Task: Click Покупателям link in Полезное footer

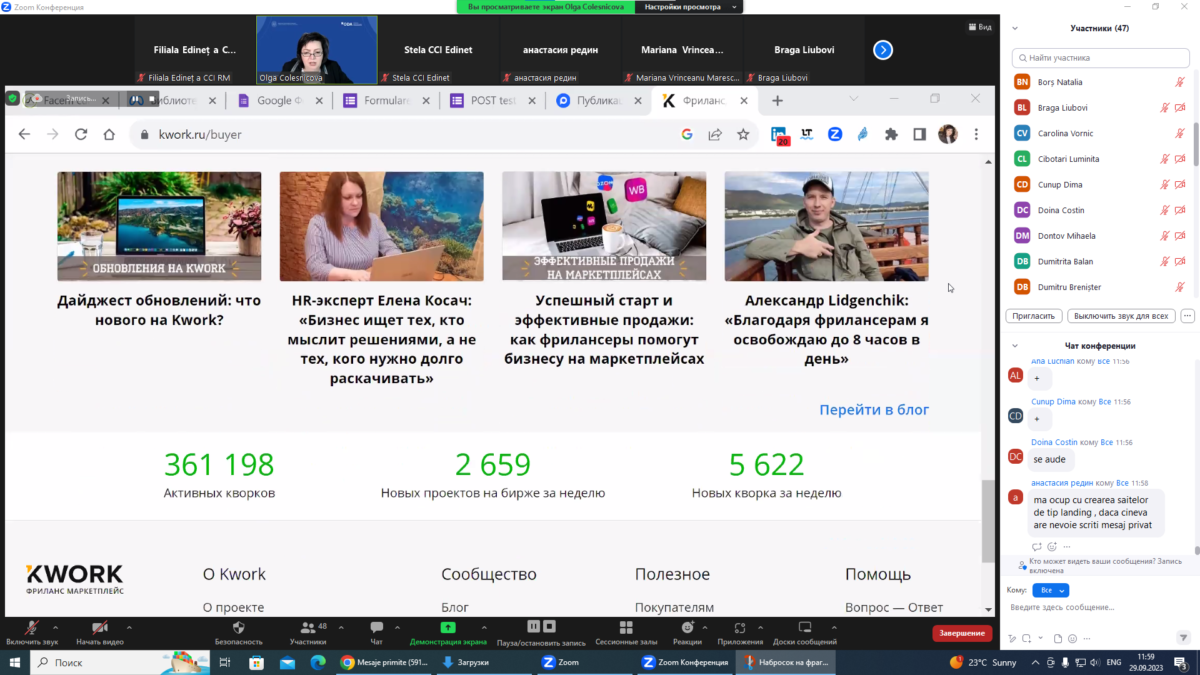Action: pyautogui.click(x=674, y=607)
